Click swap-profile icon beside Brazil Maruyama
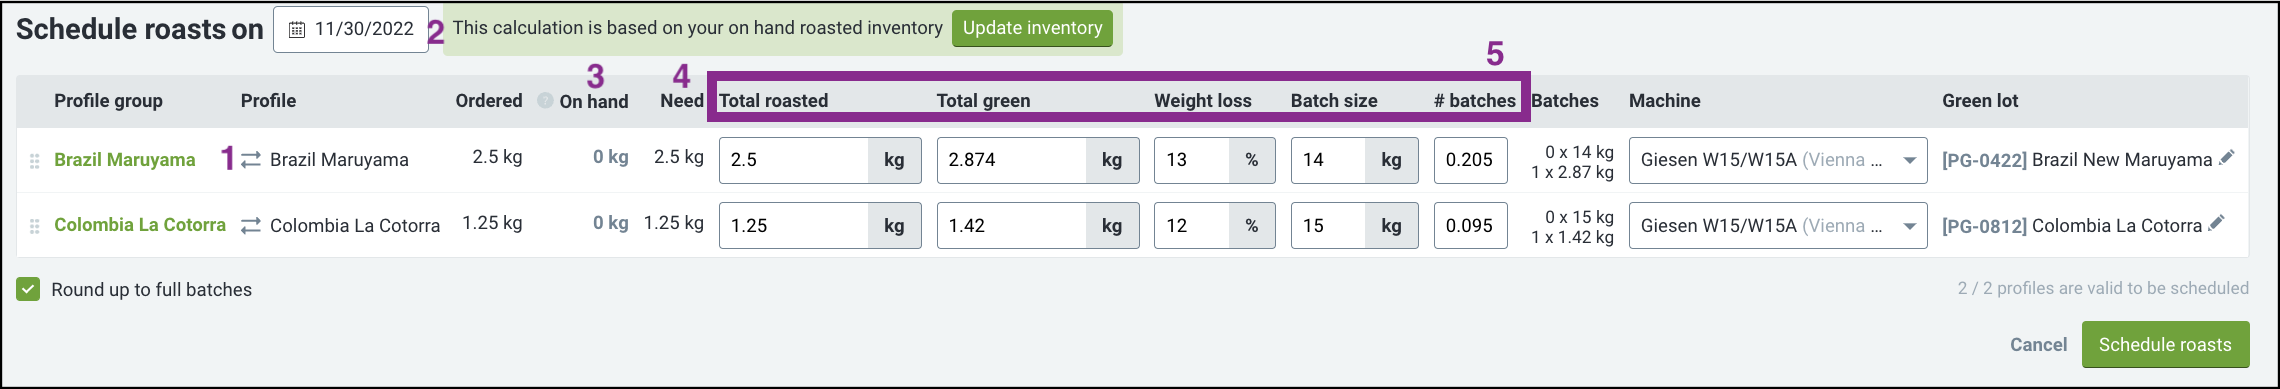The image size is (2280, 389). 251,160
